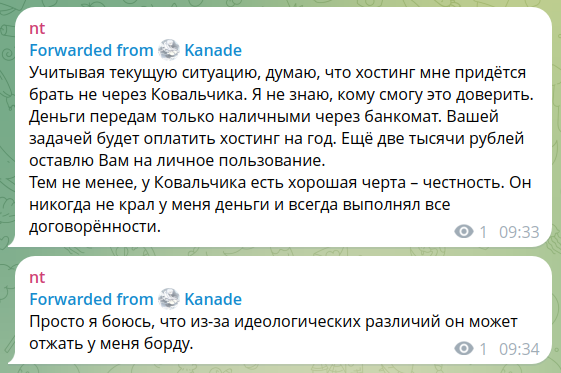Click the view count next to 09:34

483,349
